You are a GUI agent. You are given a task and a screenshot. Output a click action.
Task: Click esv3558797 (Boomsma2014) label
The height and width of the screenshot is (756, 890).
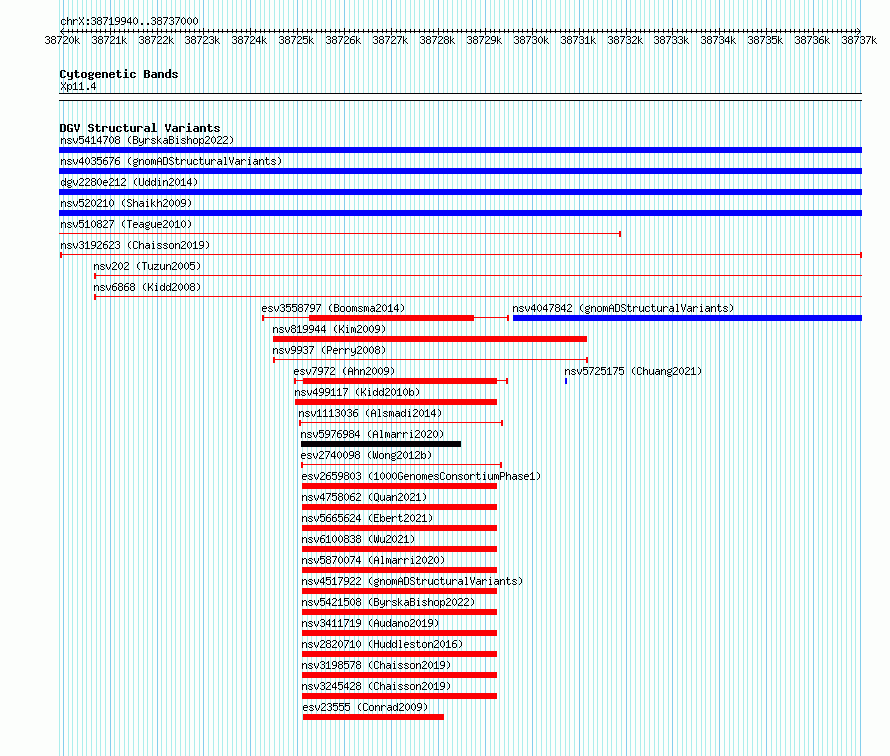pos(333,308)
